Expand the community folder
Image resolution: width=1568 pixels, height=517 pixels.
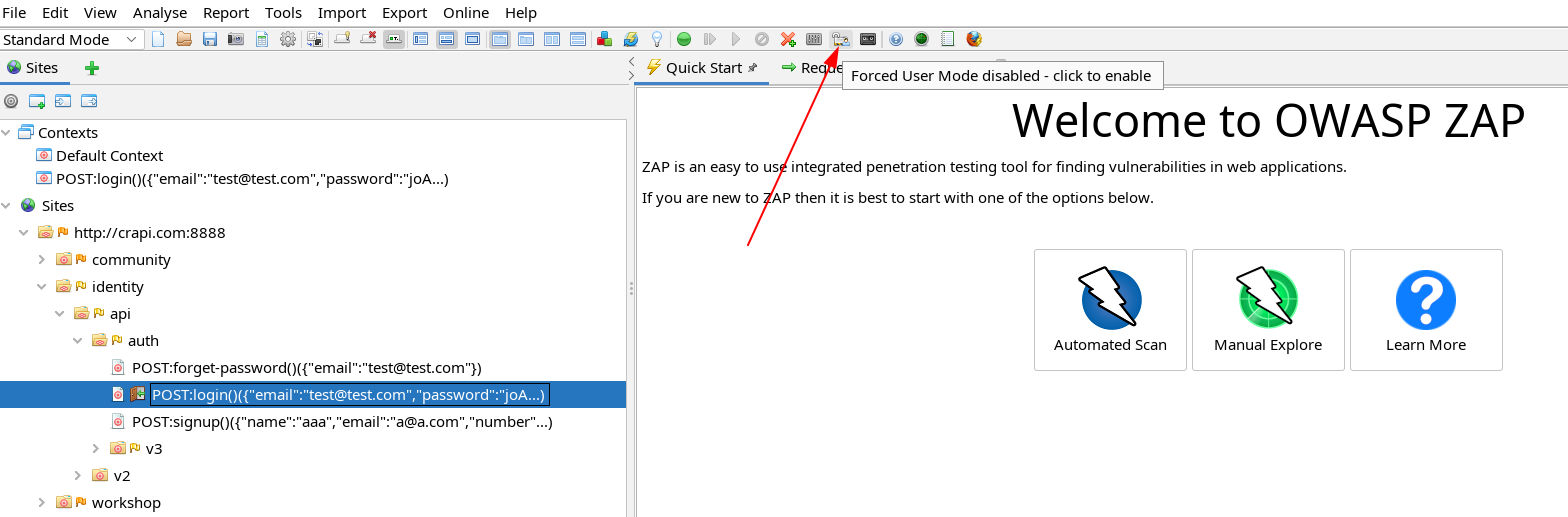pos(42,260)
